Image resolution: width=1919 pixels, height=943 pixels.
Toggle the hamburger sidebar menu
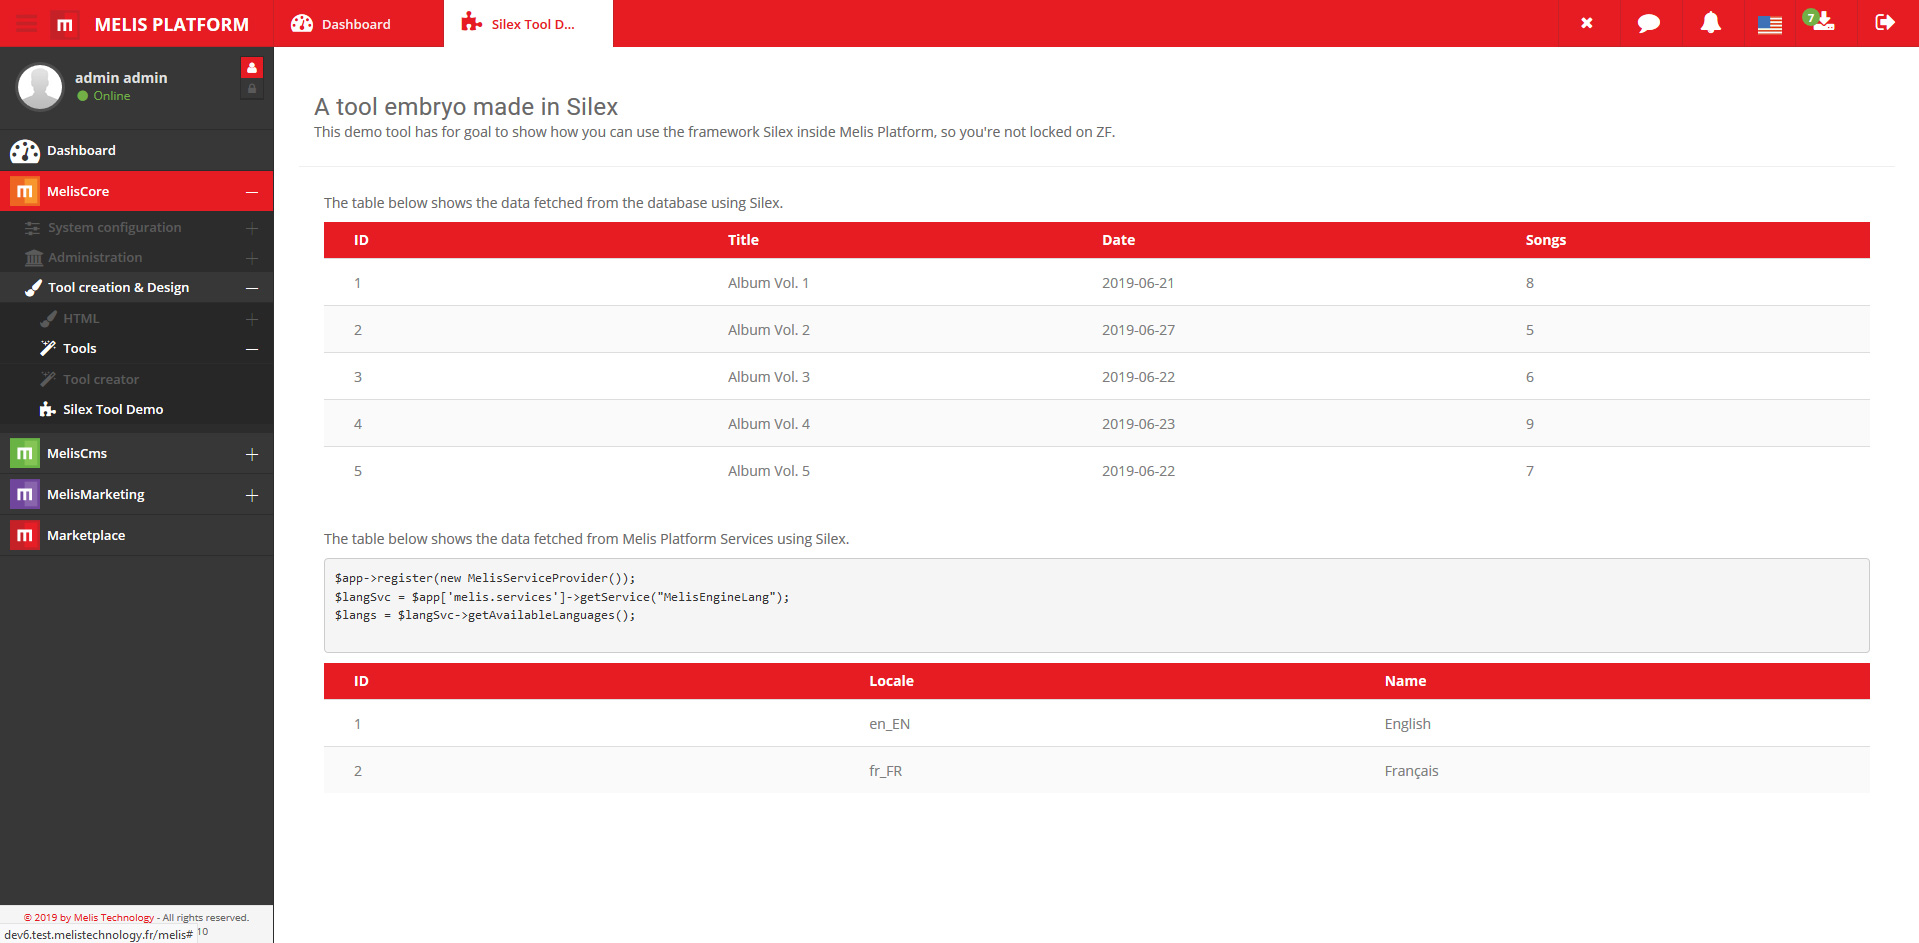coord(26,24)
